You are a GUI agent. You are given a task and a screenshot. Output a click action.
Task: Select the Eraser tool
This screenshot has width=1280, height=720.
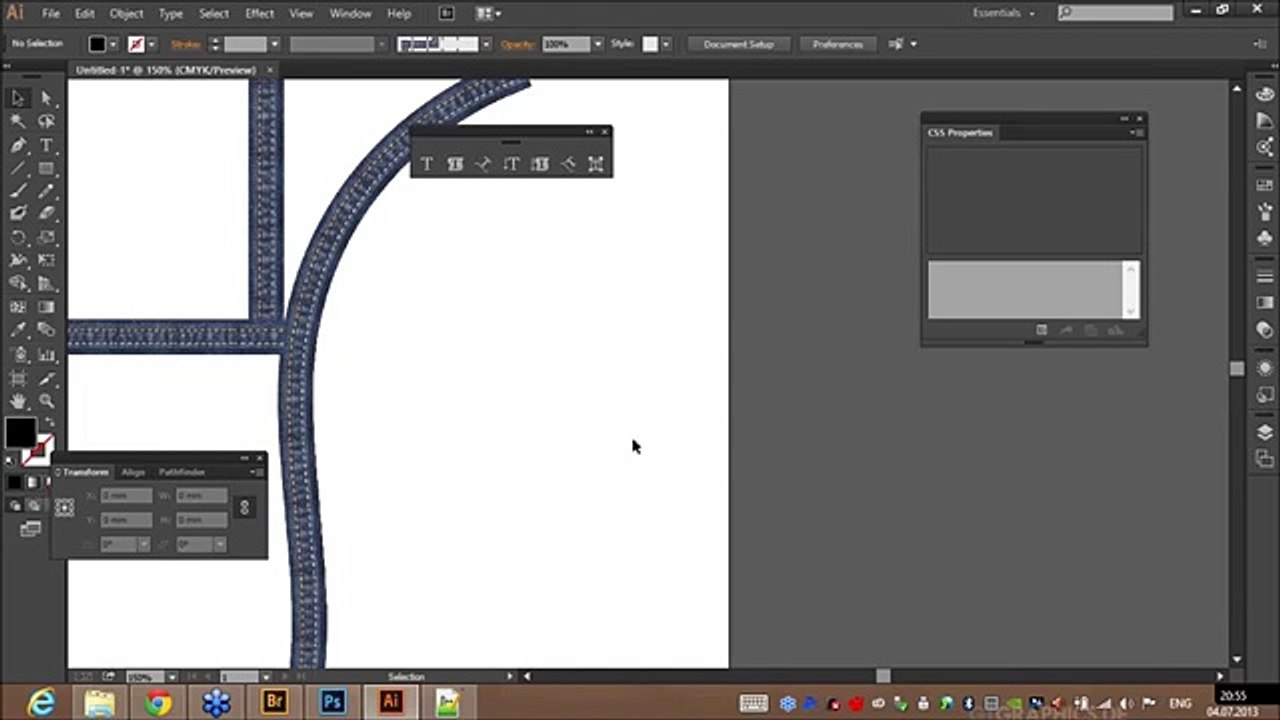46,213
